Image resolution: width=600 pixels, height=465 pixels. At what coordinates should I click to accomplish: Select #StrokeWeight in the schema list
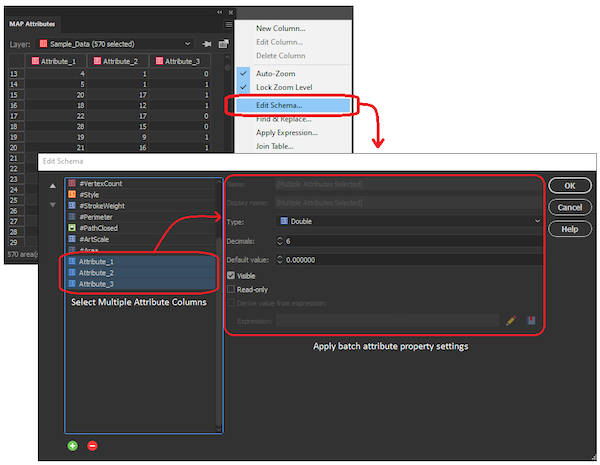[141, 206]
